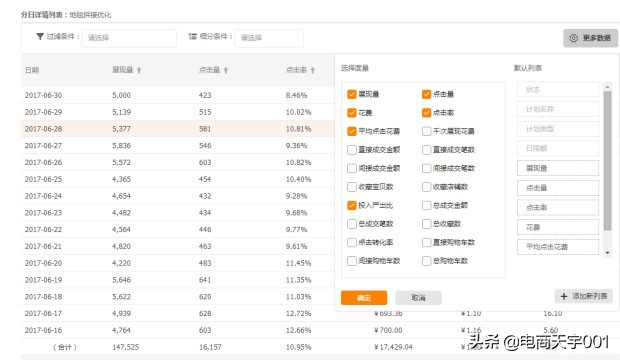Select 展现量 item in default list

click(x=558, y=168)
